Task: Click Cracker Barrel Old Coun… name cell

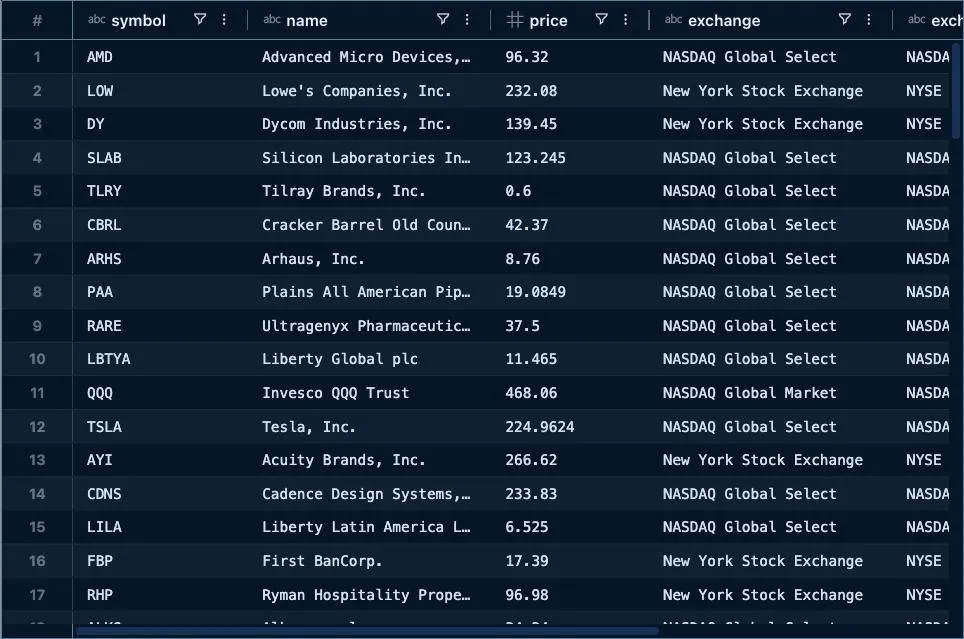Action: [369, 224]
